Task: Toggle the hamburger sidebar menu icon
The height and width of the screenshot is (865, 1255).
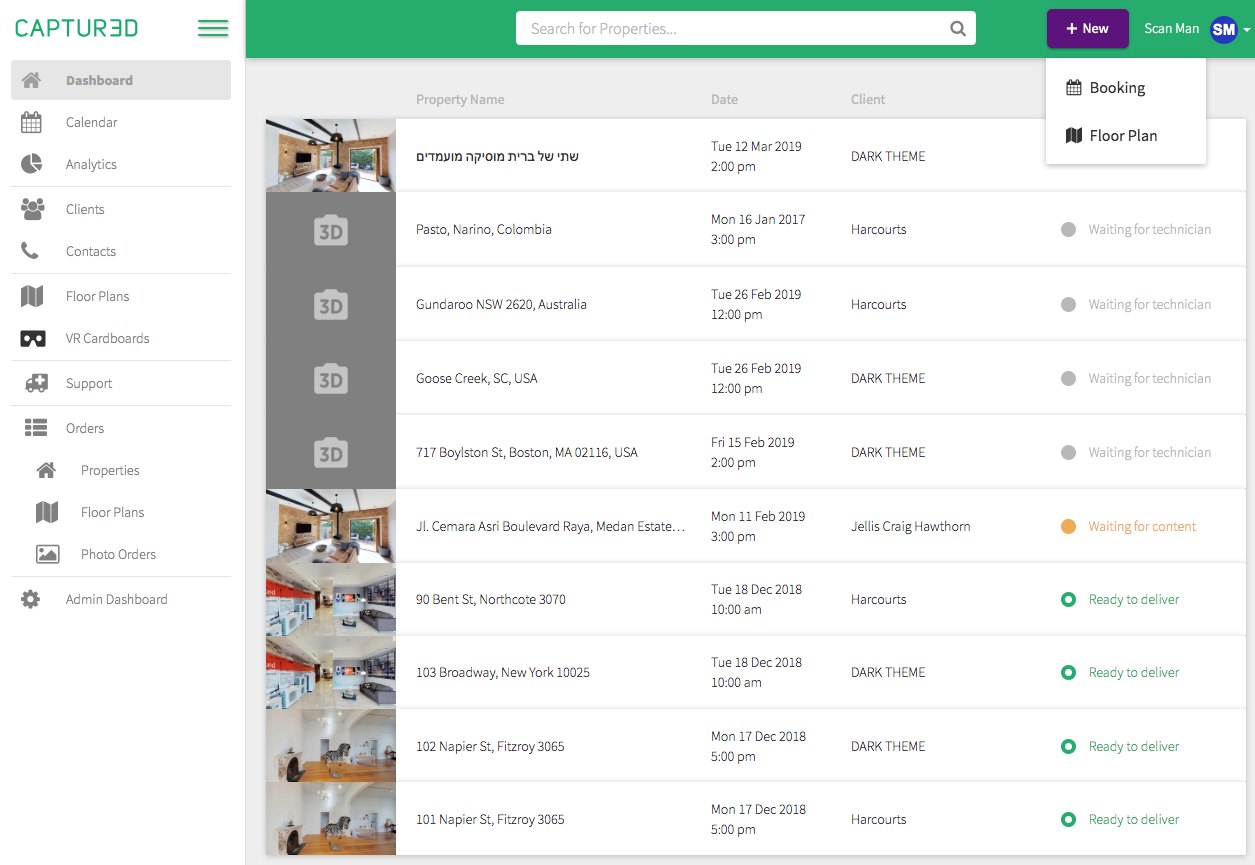Action: [213, 29]
